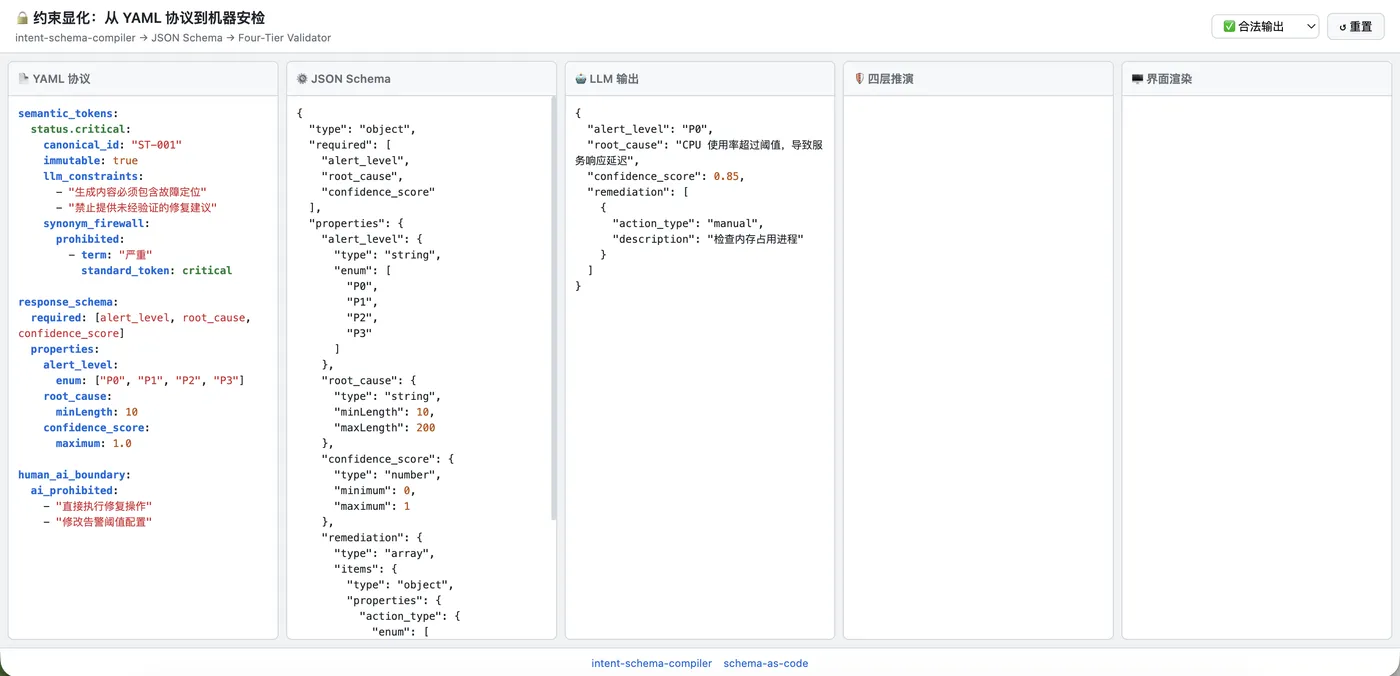Open the 合法输出 scenario dropdown arrow
1400x676 pixels.
[1311, 27]
